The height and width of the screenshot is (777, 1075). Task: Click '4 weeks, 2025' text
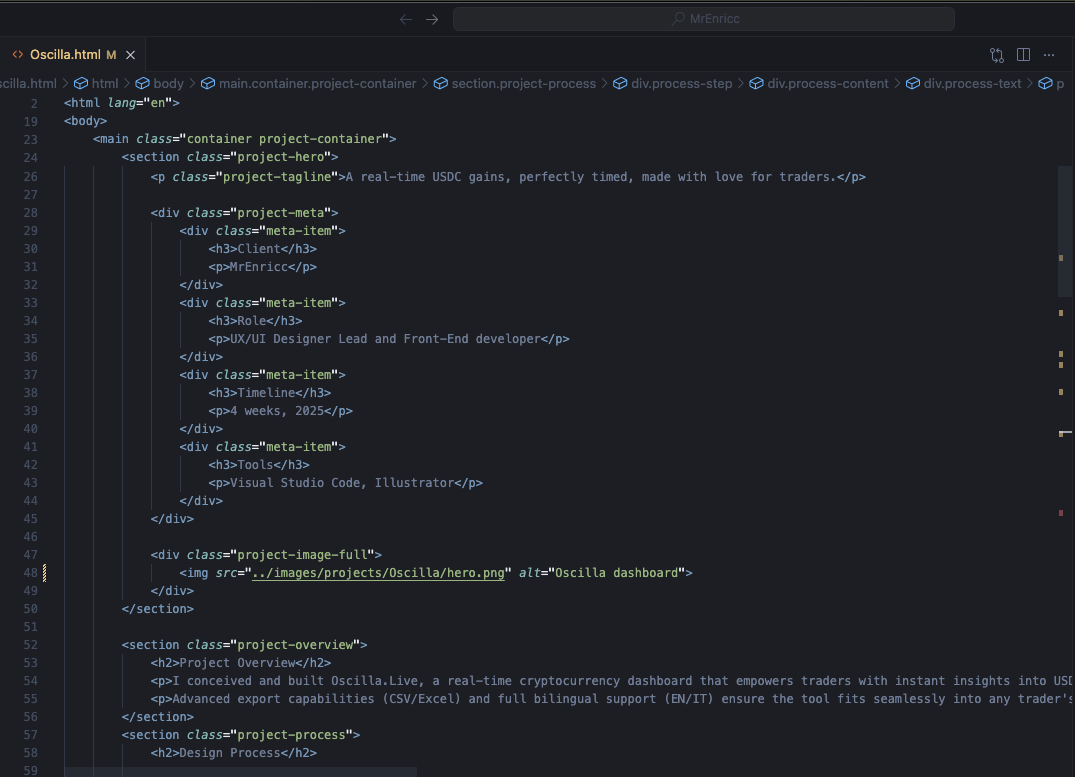pyautogui.click(x=277, y=411)
